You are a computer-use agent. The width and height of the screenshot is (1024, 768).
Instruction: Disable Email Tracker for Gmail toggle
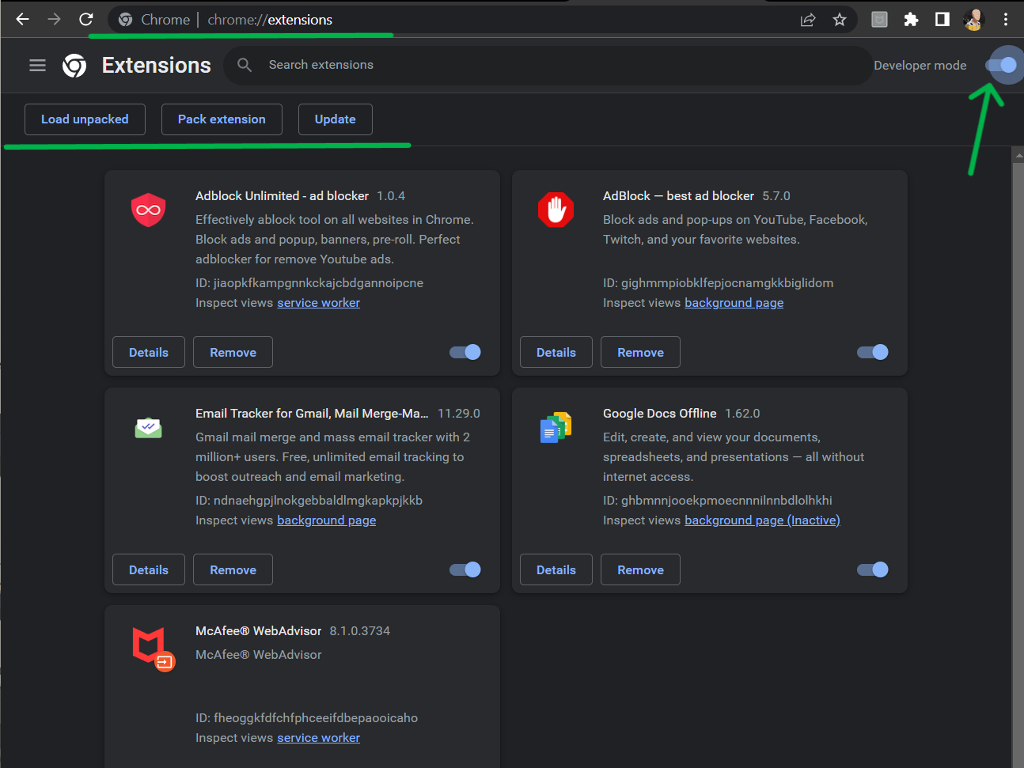pos(465,569)
